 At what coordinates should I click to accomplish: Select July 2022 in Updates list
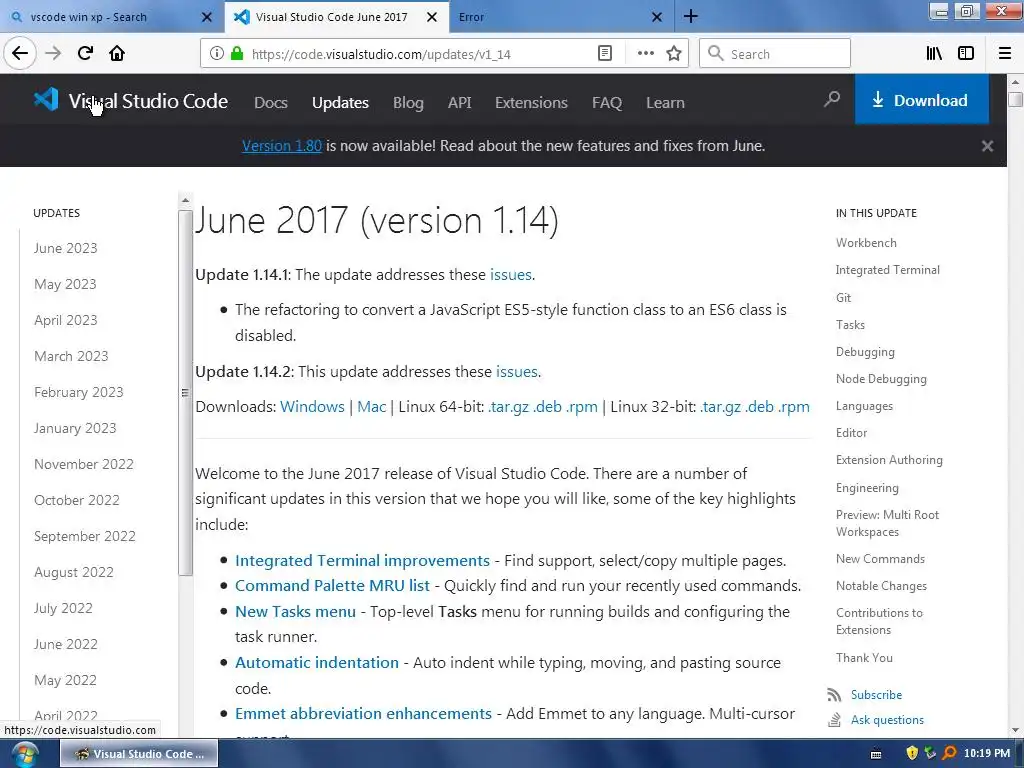tap(63, 608)
